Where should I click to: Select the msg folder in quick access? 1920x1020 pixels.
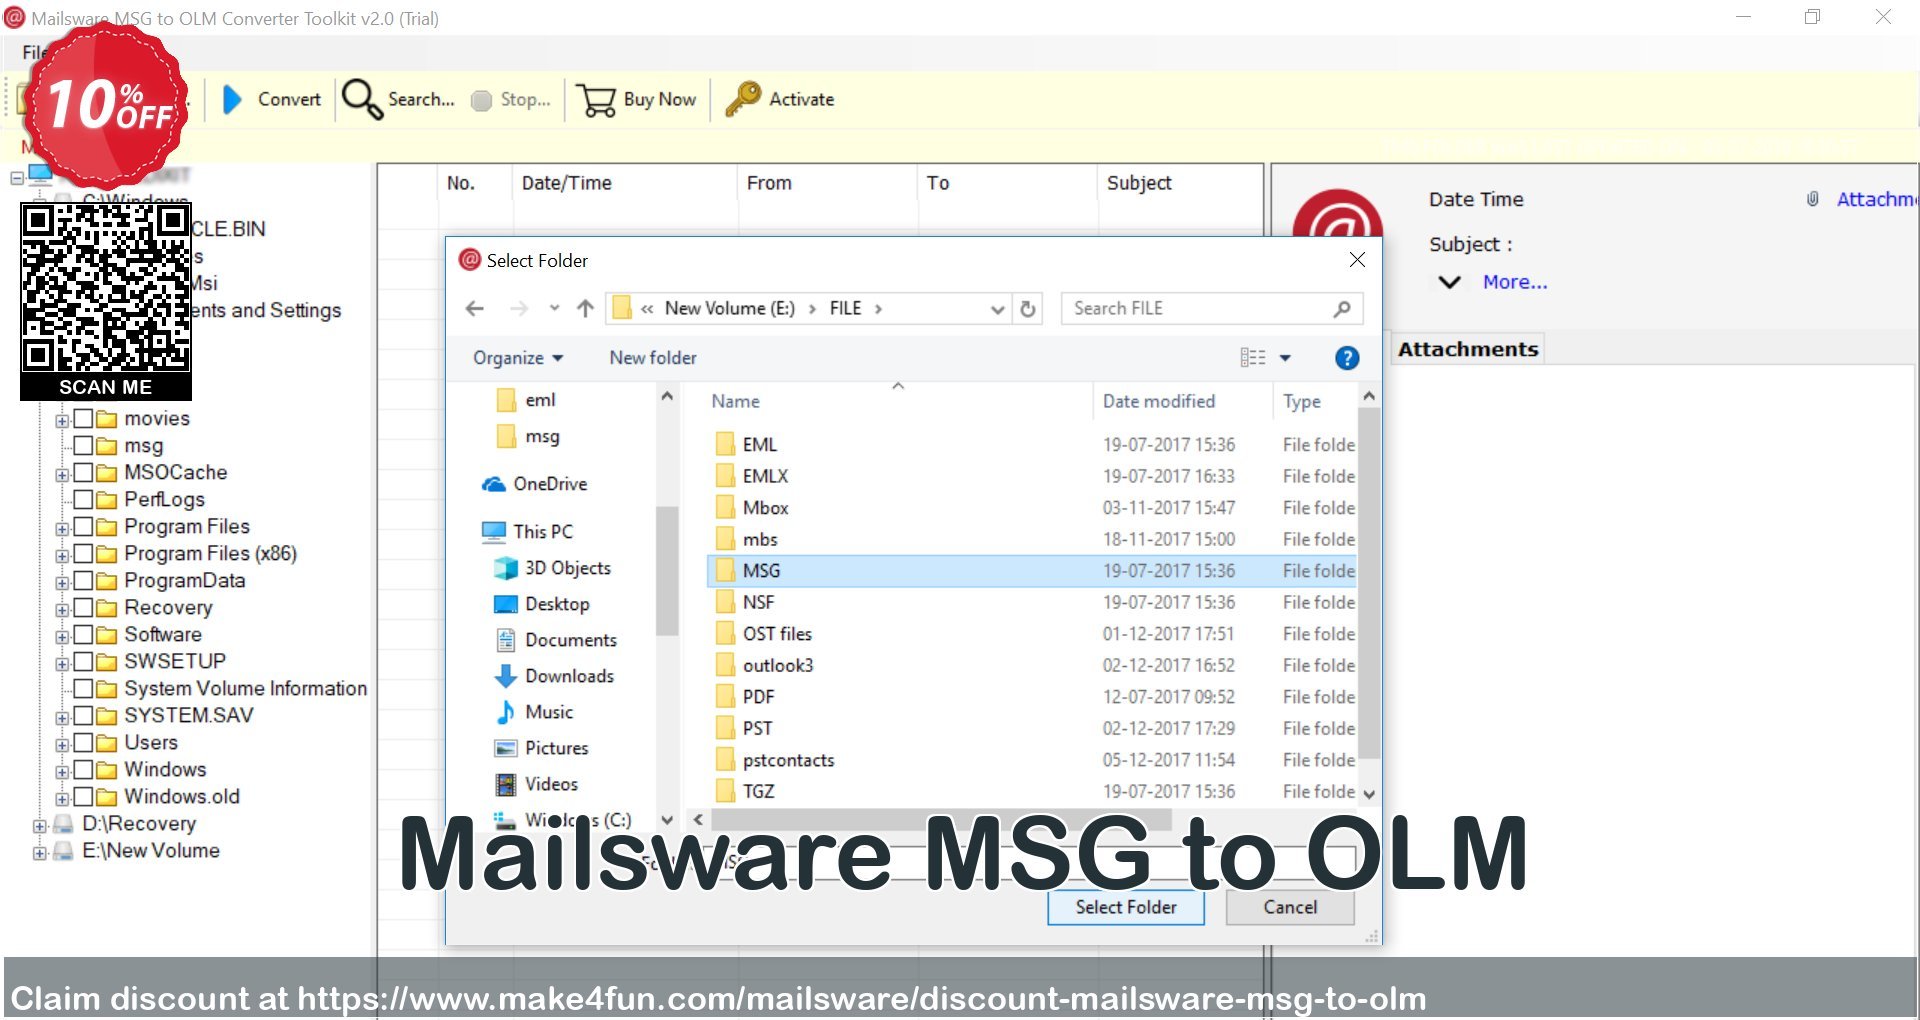point(528,437)
